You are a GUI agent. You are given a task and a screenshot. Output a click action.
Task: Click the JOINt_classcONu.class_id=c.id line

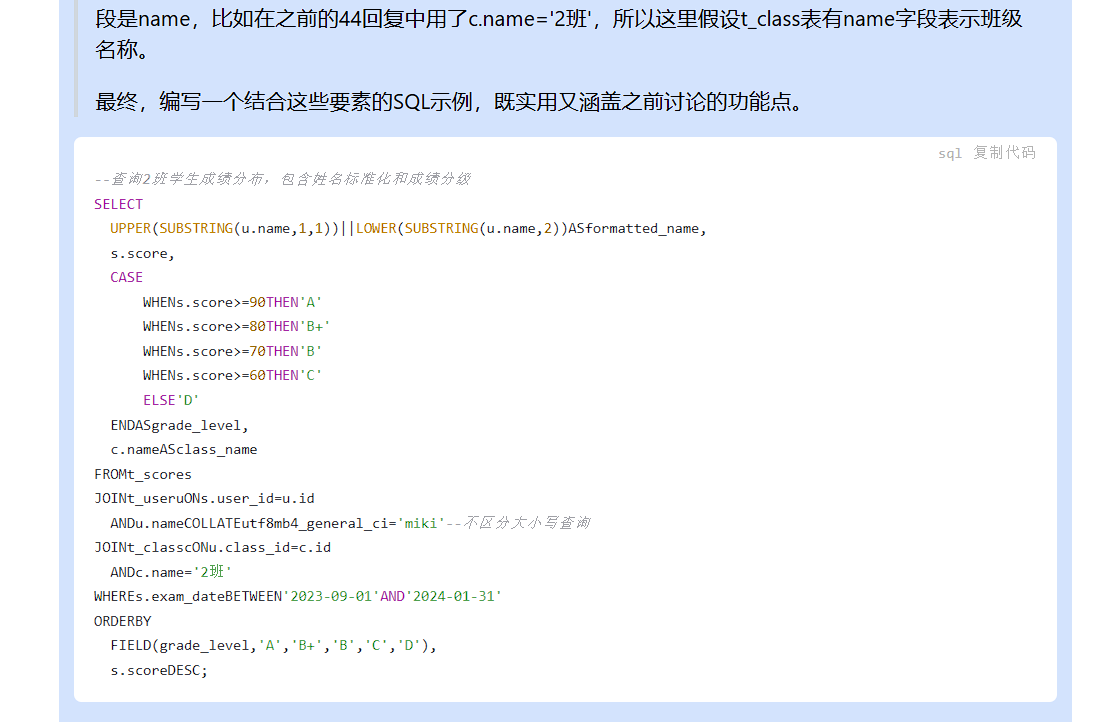[212, 548]
